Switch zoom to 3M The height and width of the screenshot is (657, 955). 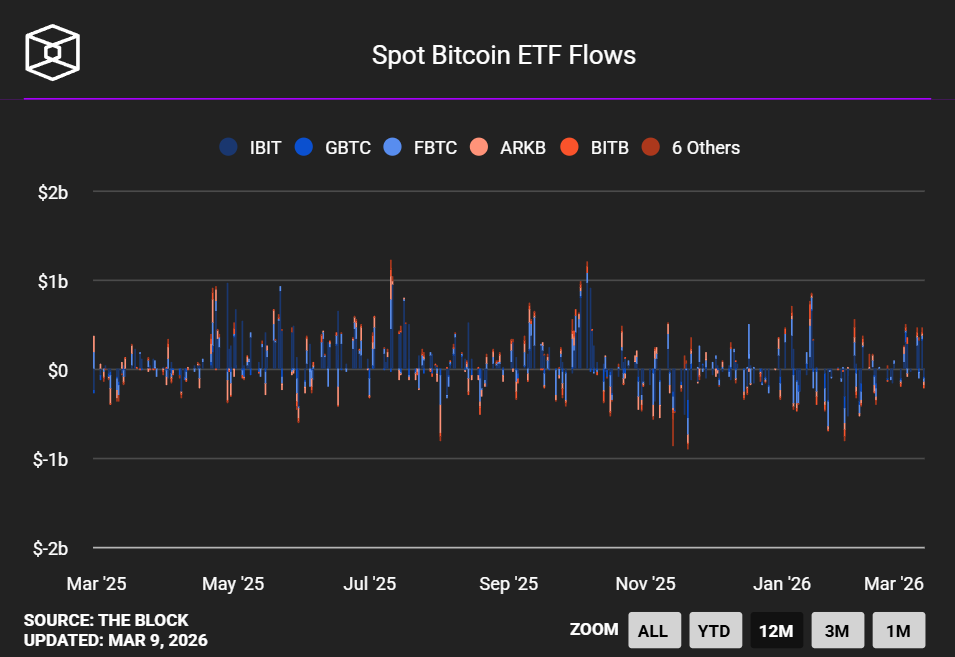837,630
